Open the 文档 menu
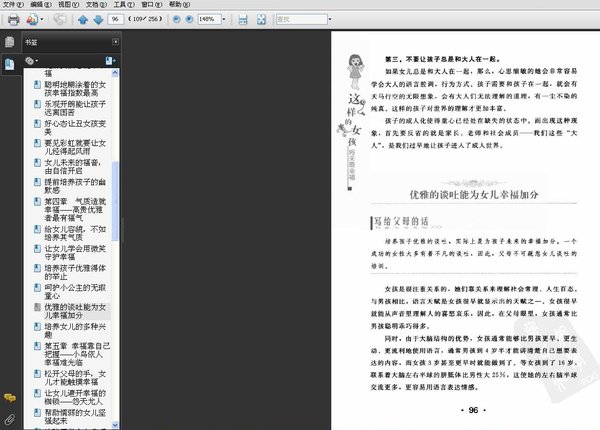 tap(96, 5)
